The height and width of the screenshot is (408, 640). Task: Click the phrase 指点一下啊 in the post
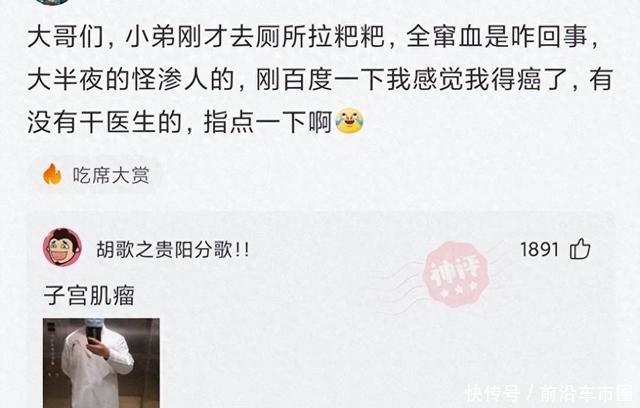tap(267, 122)
